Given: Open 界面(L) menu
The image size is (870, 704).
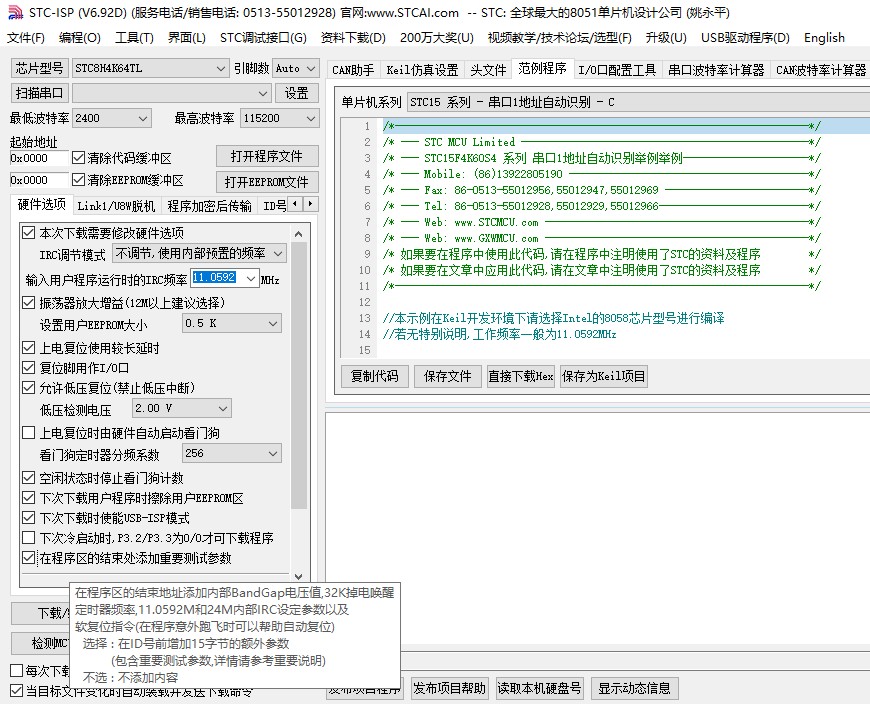Looking at the screenshot, I should point(187,38).
